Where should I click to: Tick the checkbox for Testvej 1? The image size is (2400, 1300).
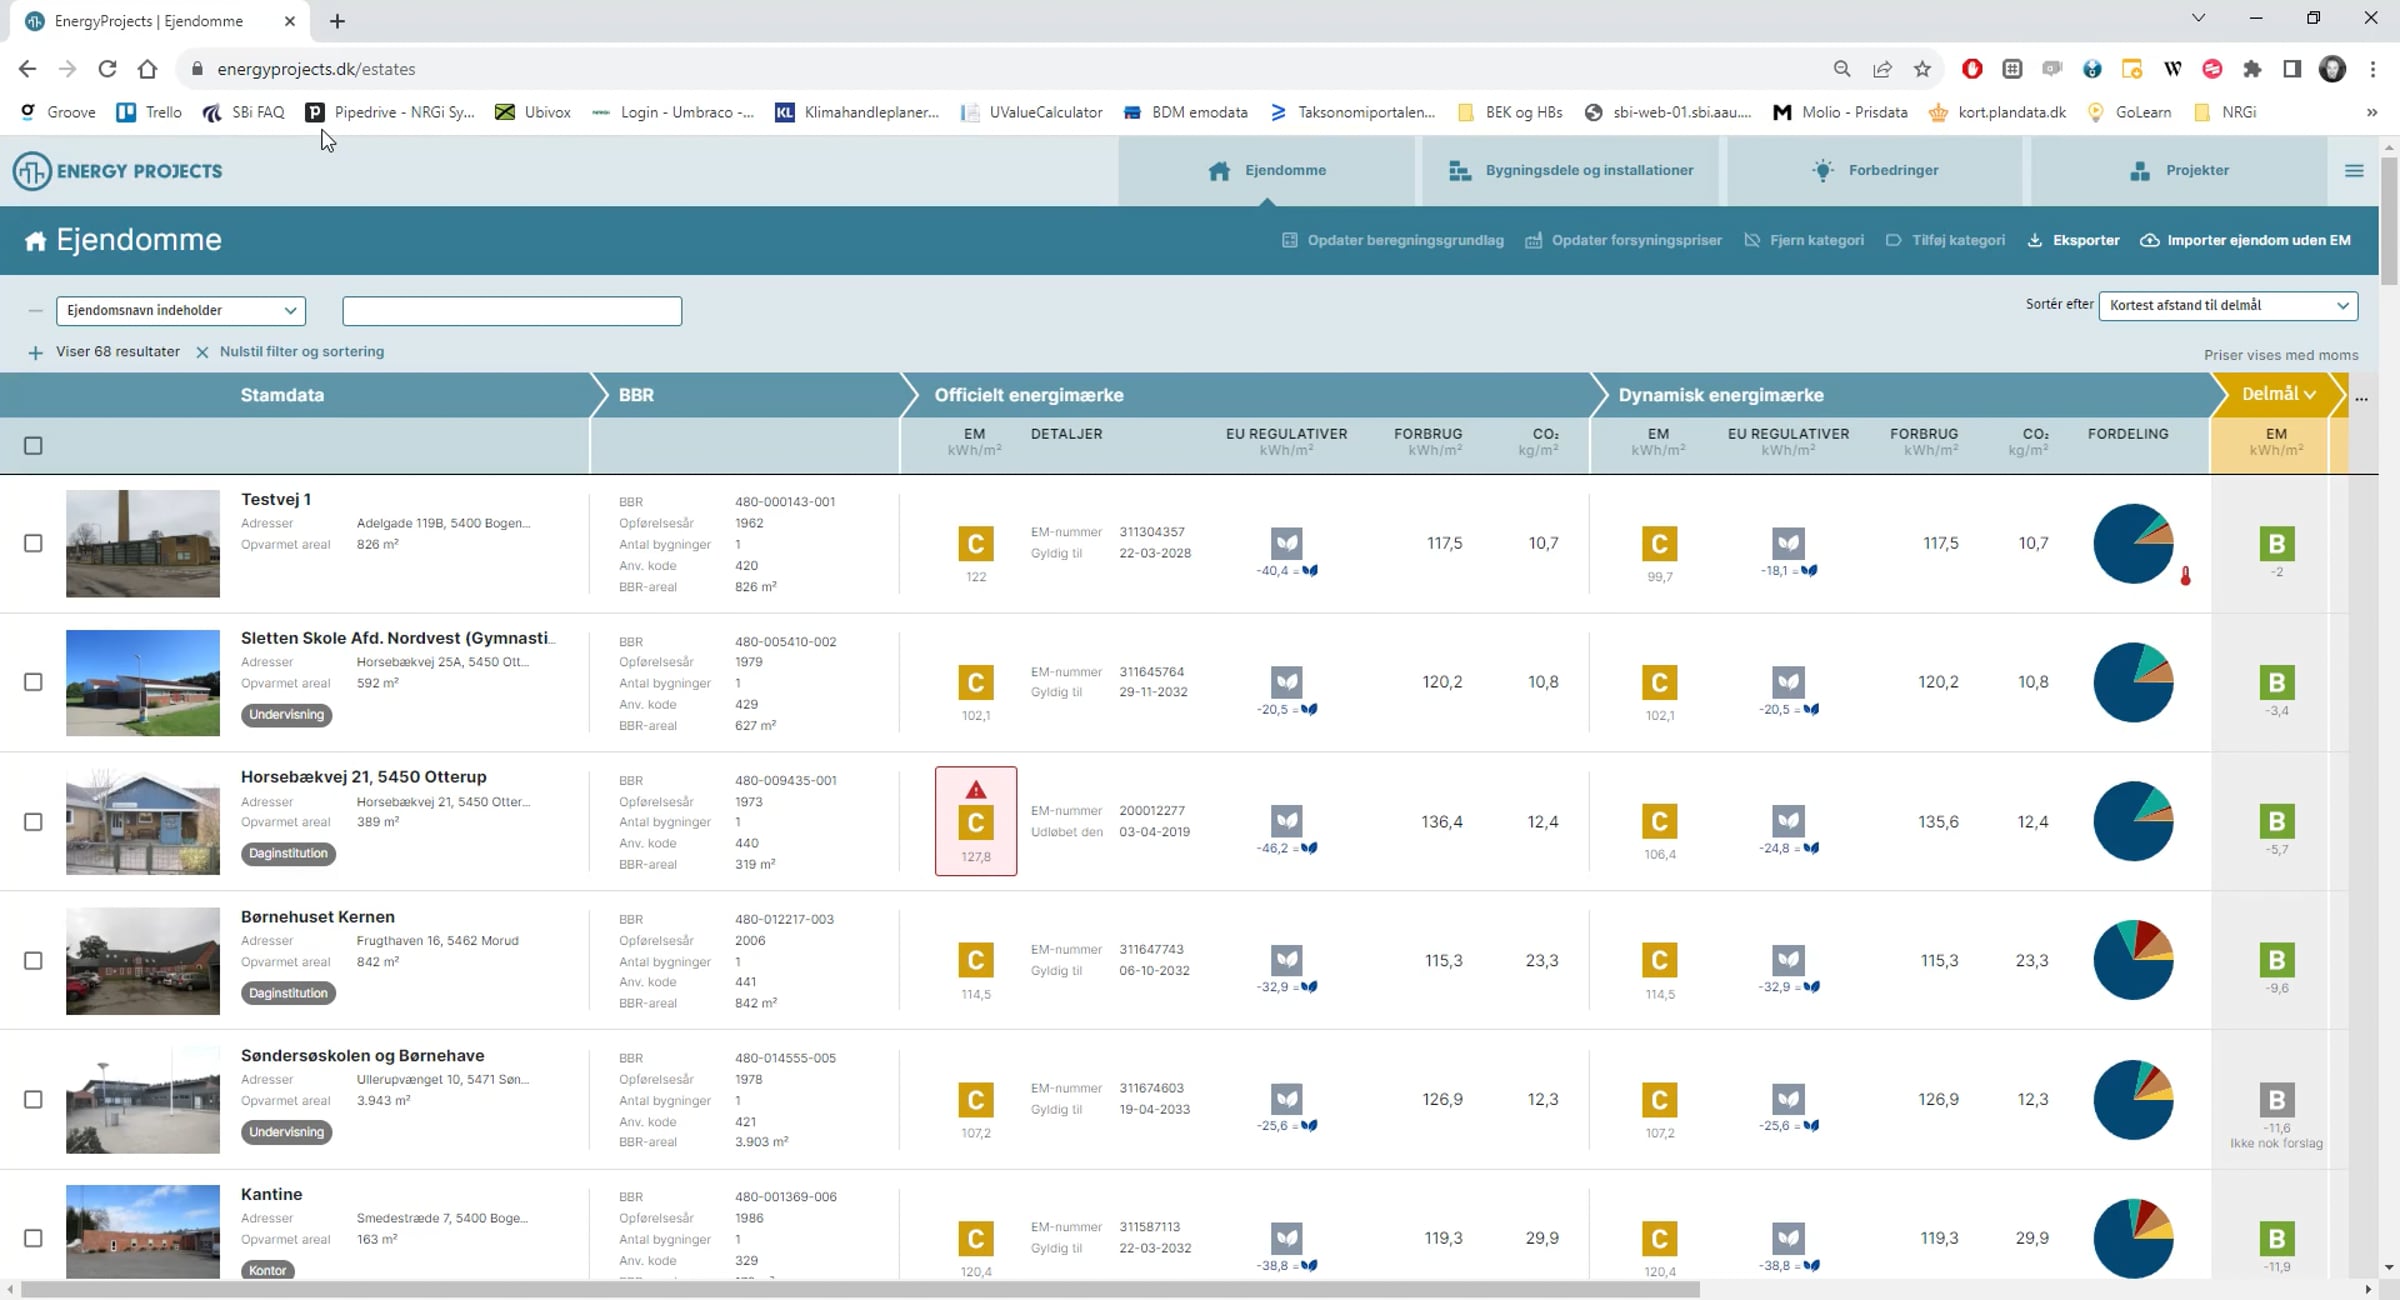tap(33, 543)
